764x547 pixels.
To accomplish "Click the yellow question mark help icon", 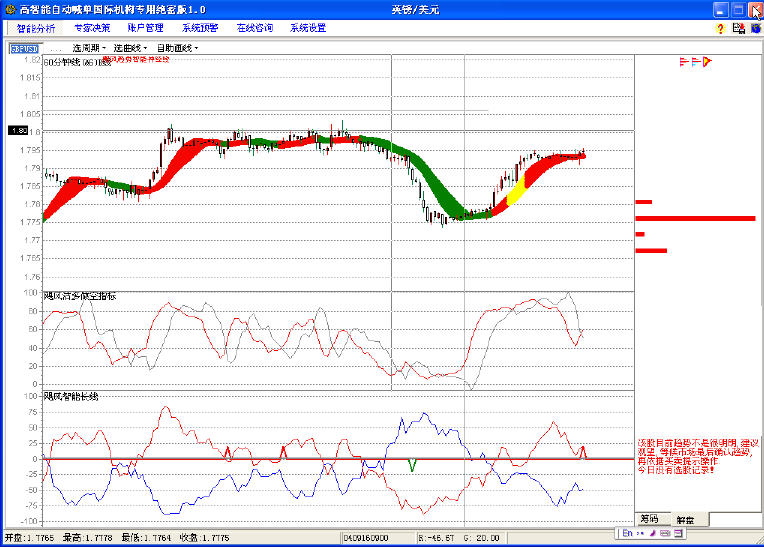I will (x=720, y=28).
